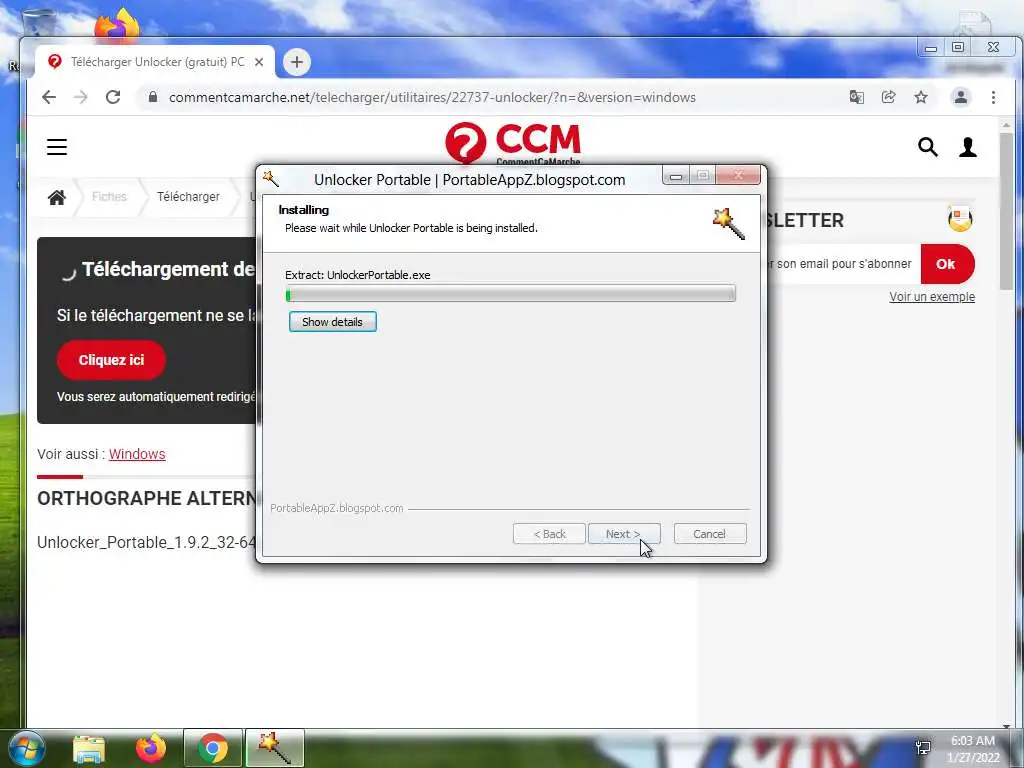
Task: Open the Télécharger breadcrumb
Action: 188,197
